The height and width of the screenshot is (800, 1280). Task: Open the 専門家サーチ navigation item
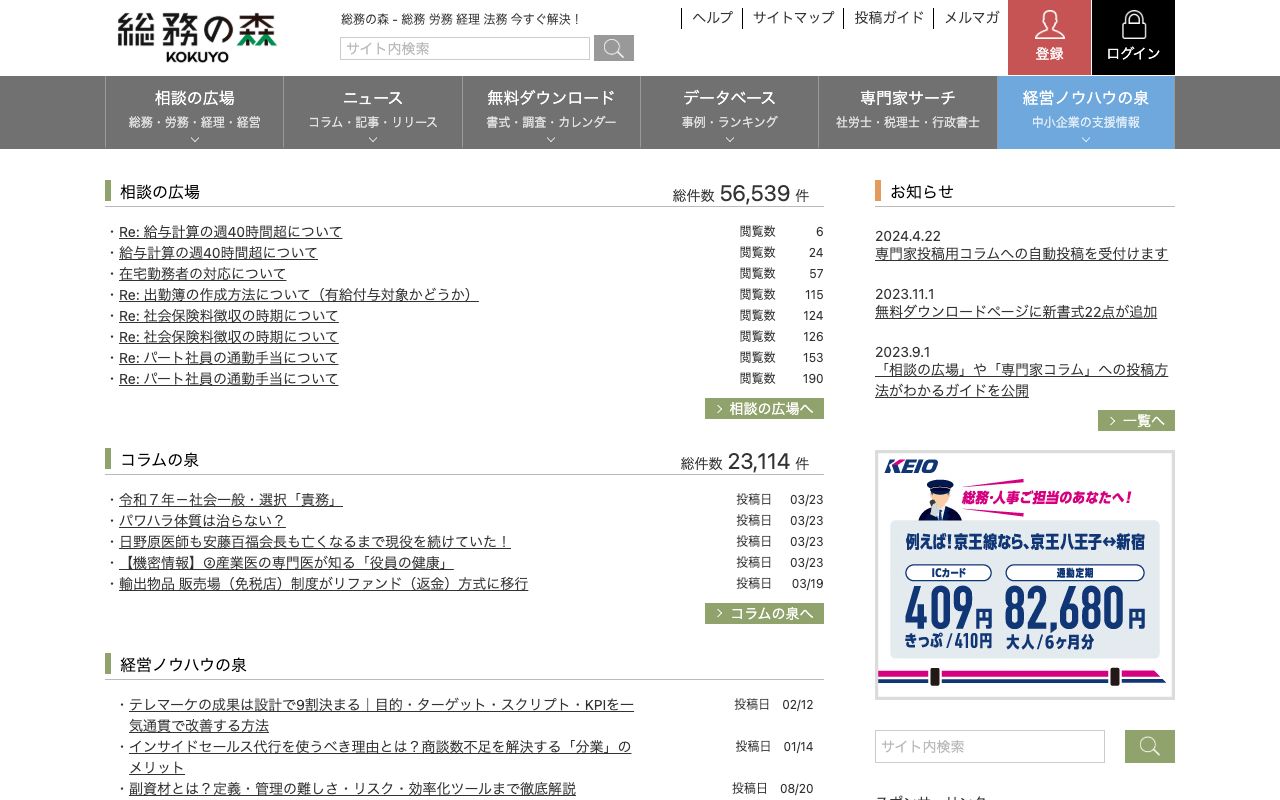[x=908, y=98]
